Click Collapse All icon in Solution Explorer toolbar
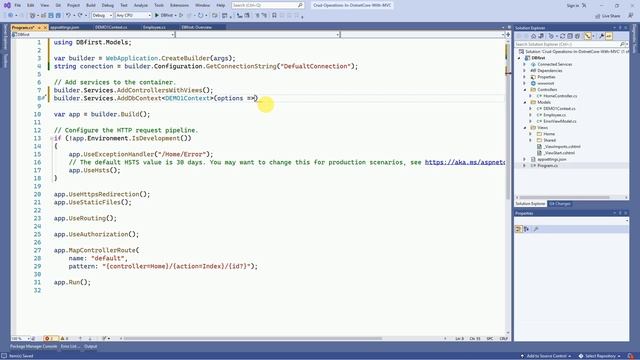640x360 pixels. coord(570,36)
